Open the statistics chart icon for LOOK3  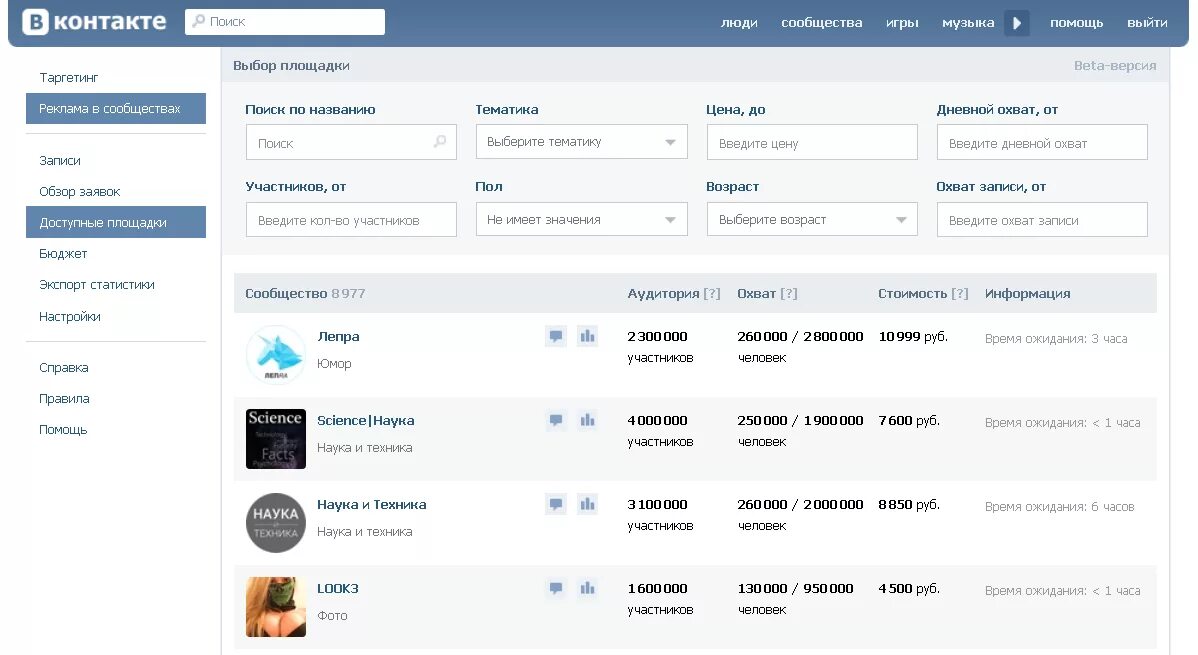click(587, 589)
